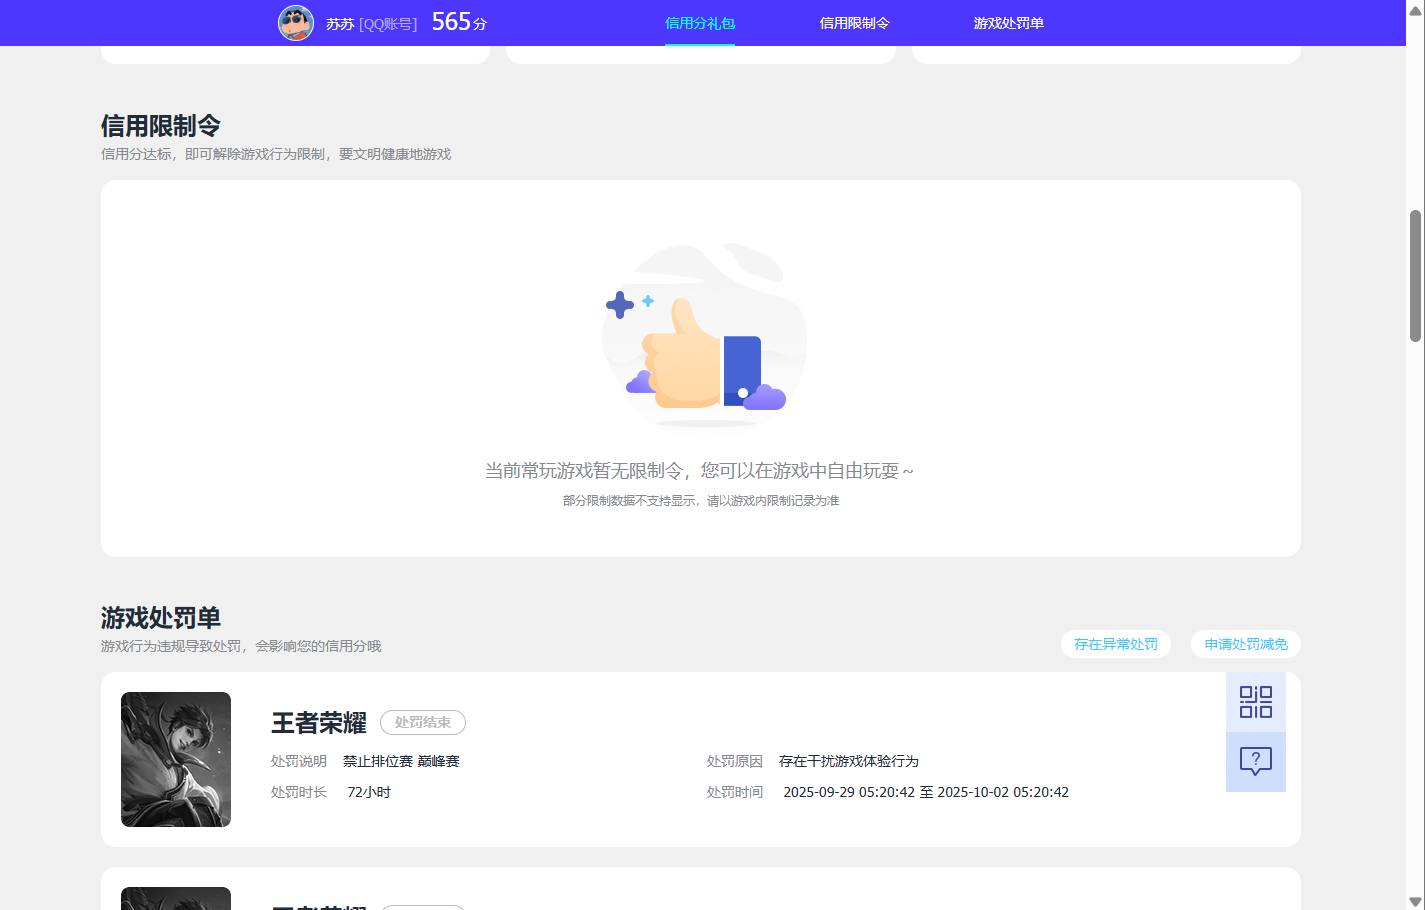1425x910 pixels.
Task: Click the 苏苏 profile avatar
Action: 295,22
